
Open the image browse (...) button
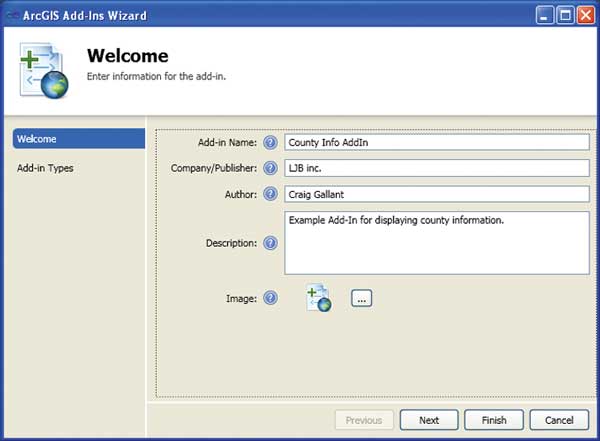(x=361, y=298)
